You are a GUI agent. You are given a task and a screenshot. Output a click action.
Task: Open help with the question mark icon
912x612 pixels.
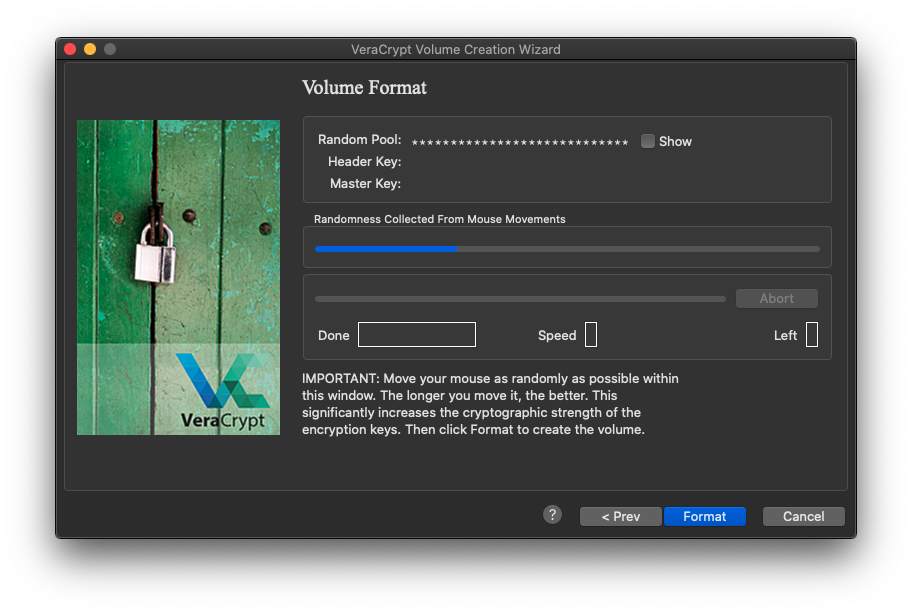point(552,514)
